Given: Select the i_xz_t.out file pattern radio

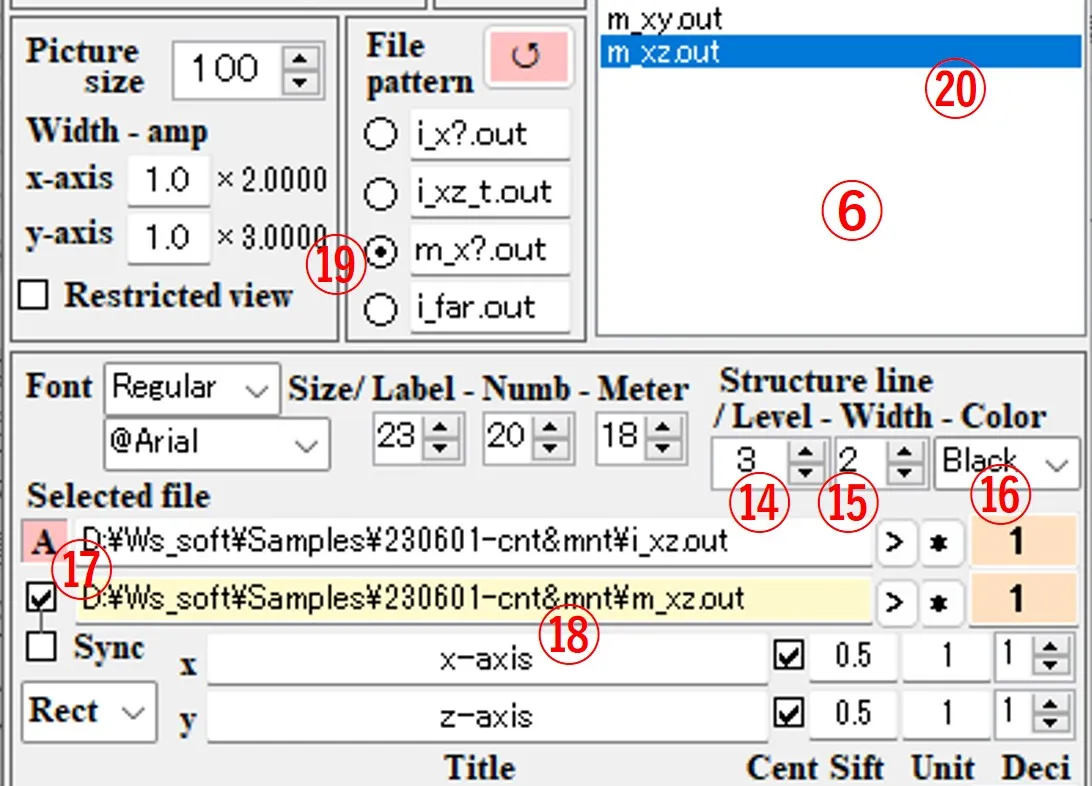Looking at the screenshot, I should [380, 193].
